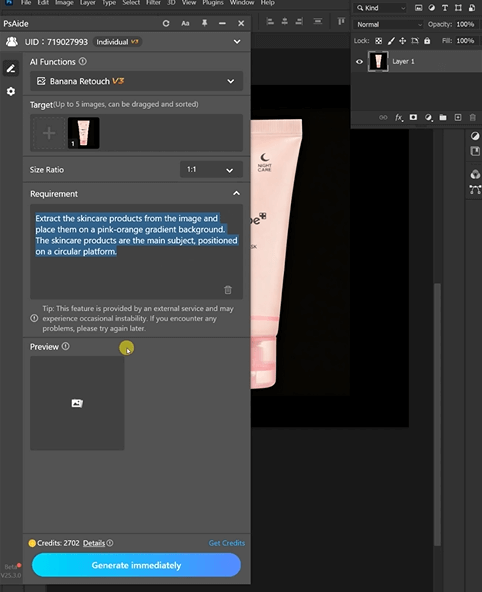Create new fill or adjustment layer

(428, 117)
